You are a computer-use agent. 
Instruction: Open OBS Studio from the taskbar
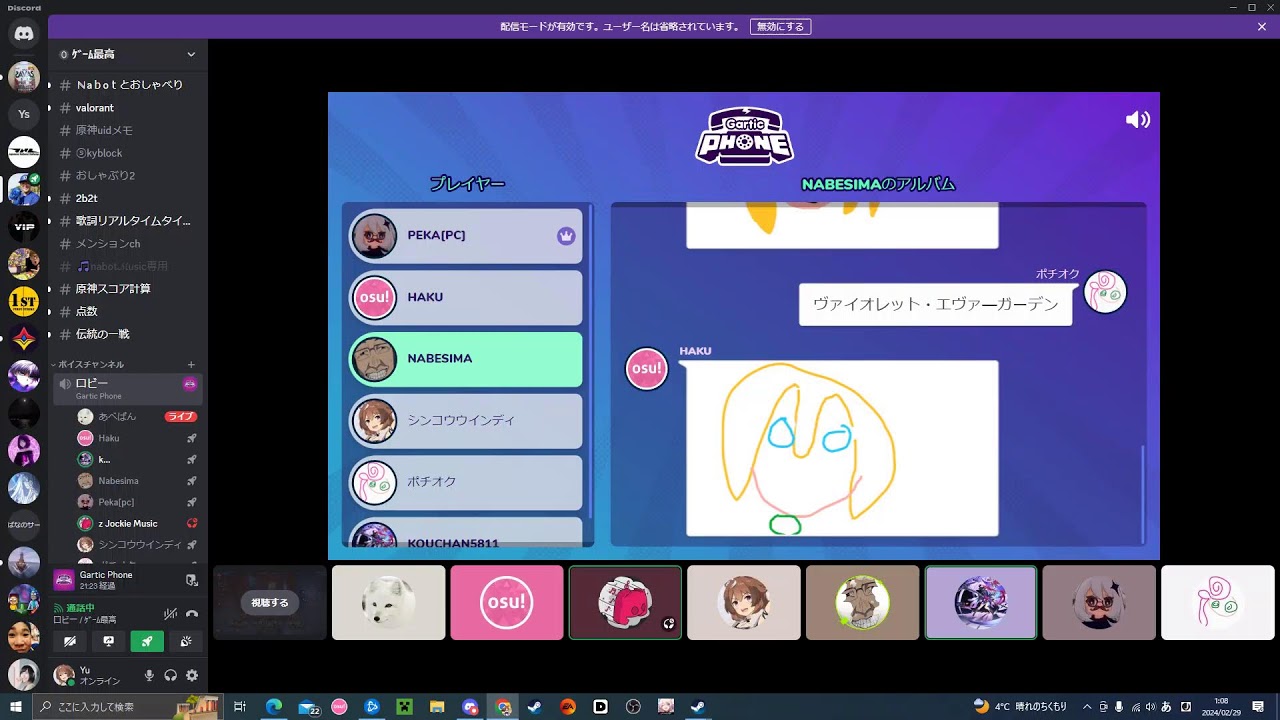(633, 707)
